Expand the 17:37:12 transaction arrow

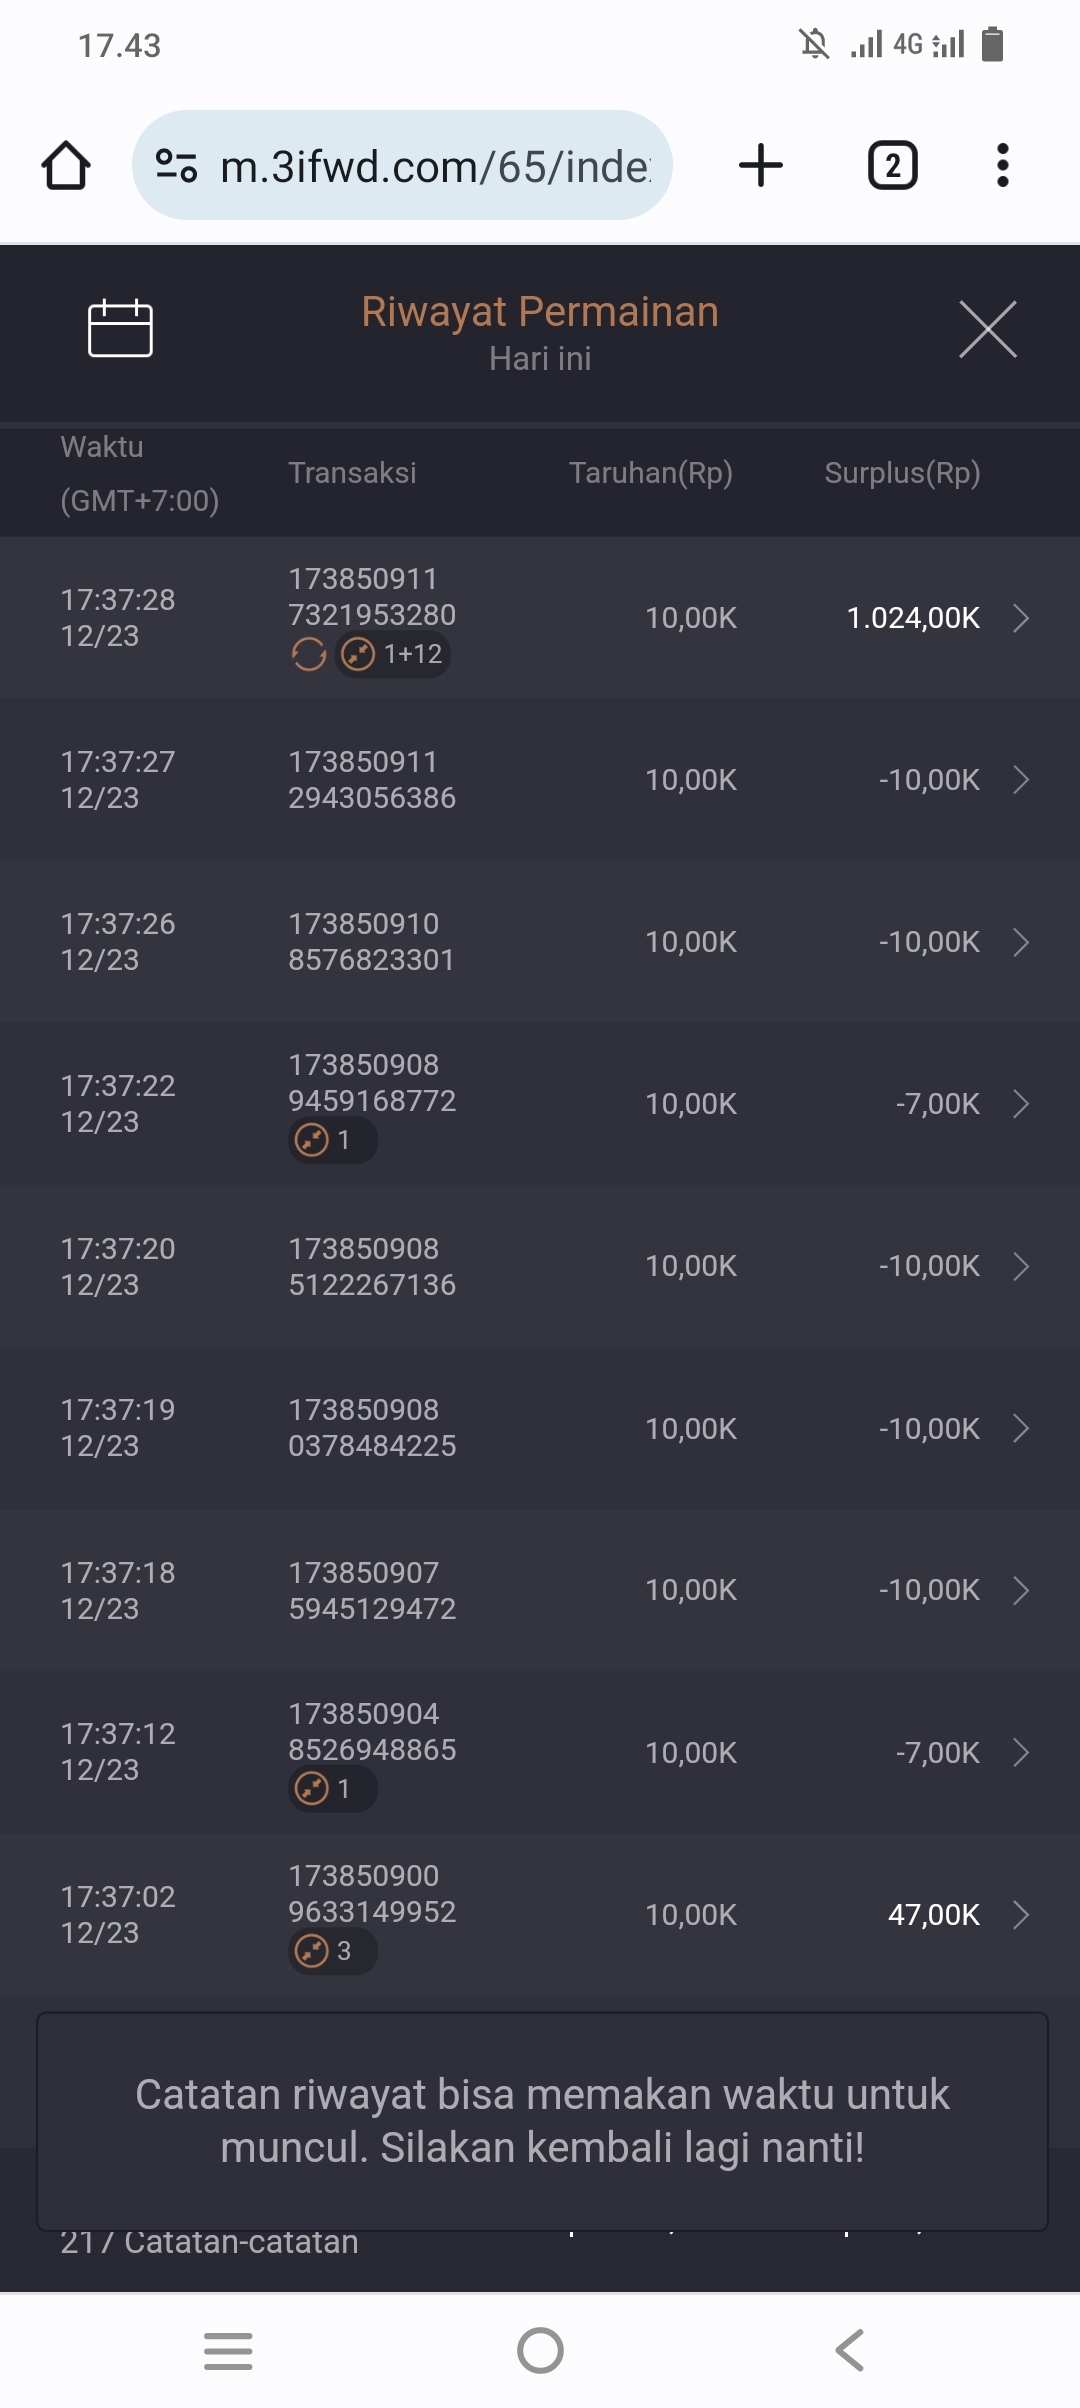click(x=1020, y=1753)
